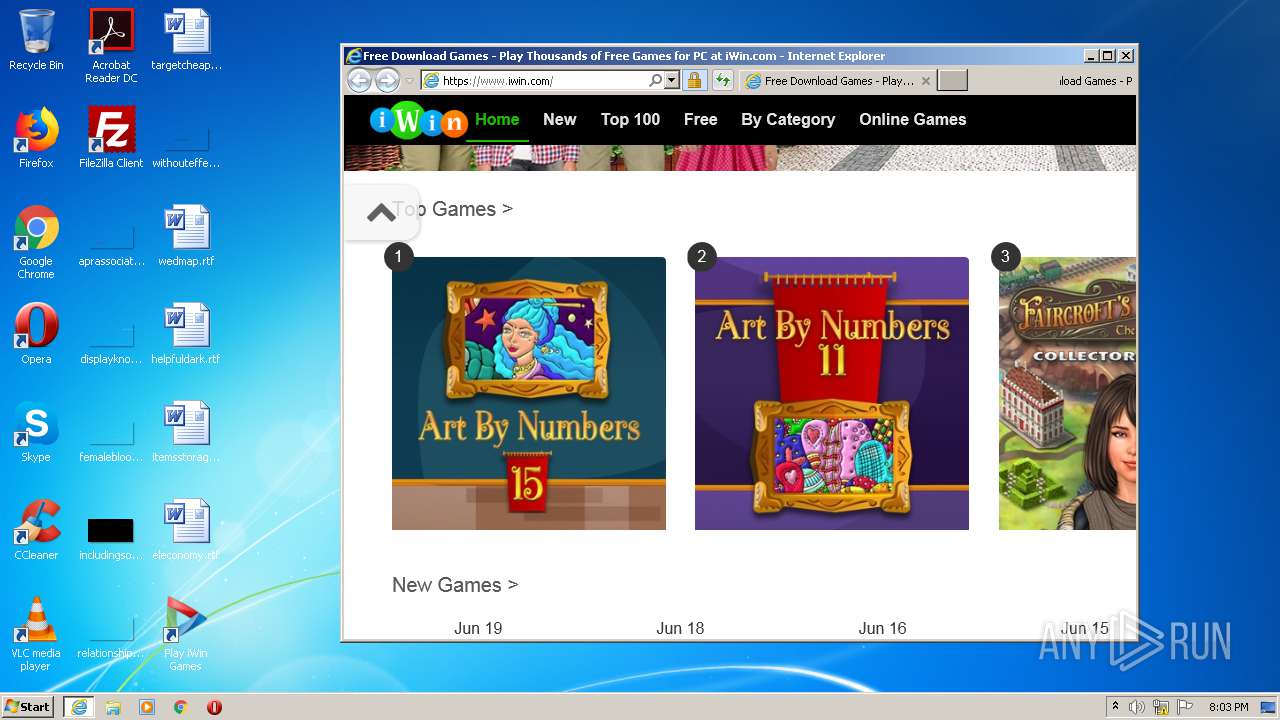Open the Home menu on iWin

pos(497,119)
